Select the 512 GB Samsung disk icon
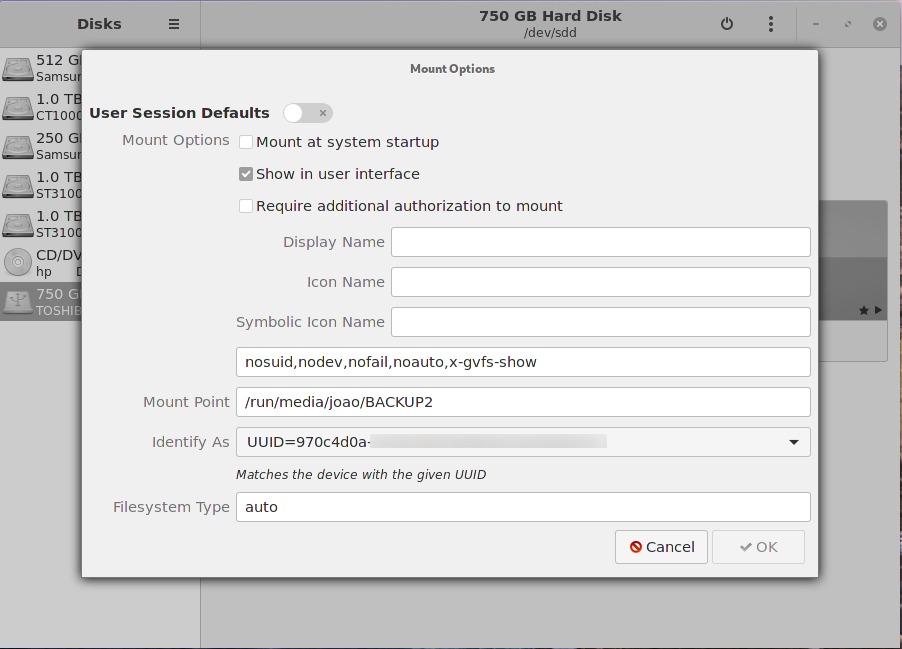 pyautogui.click(x=18, y=68)
